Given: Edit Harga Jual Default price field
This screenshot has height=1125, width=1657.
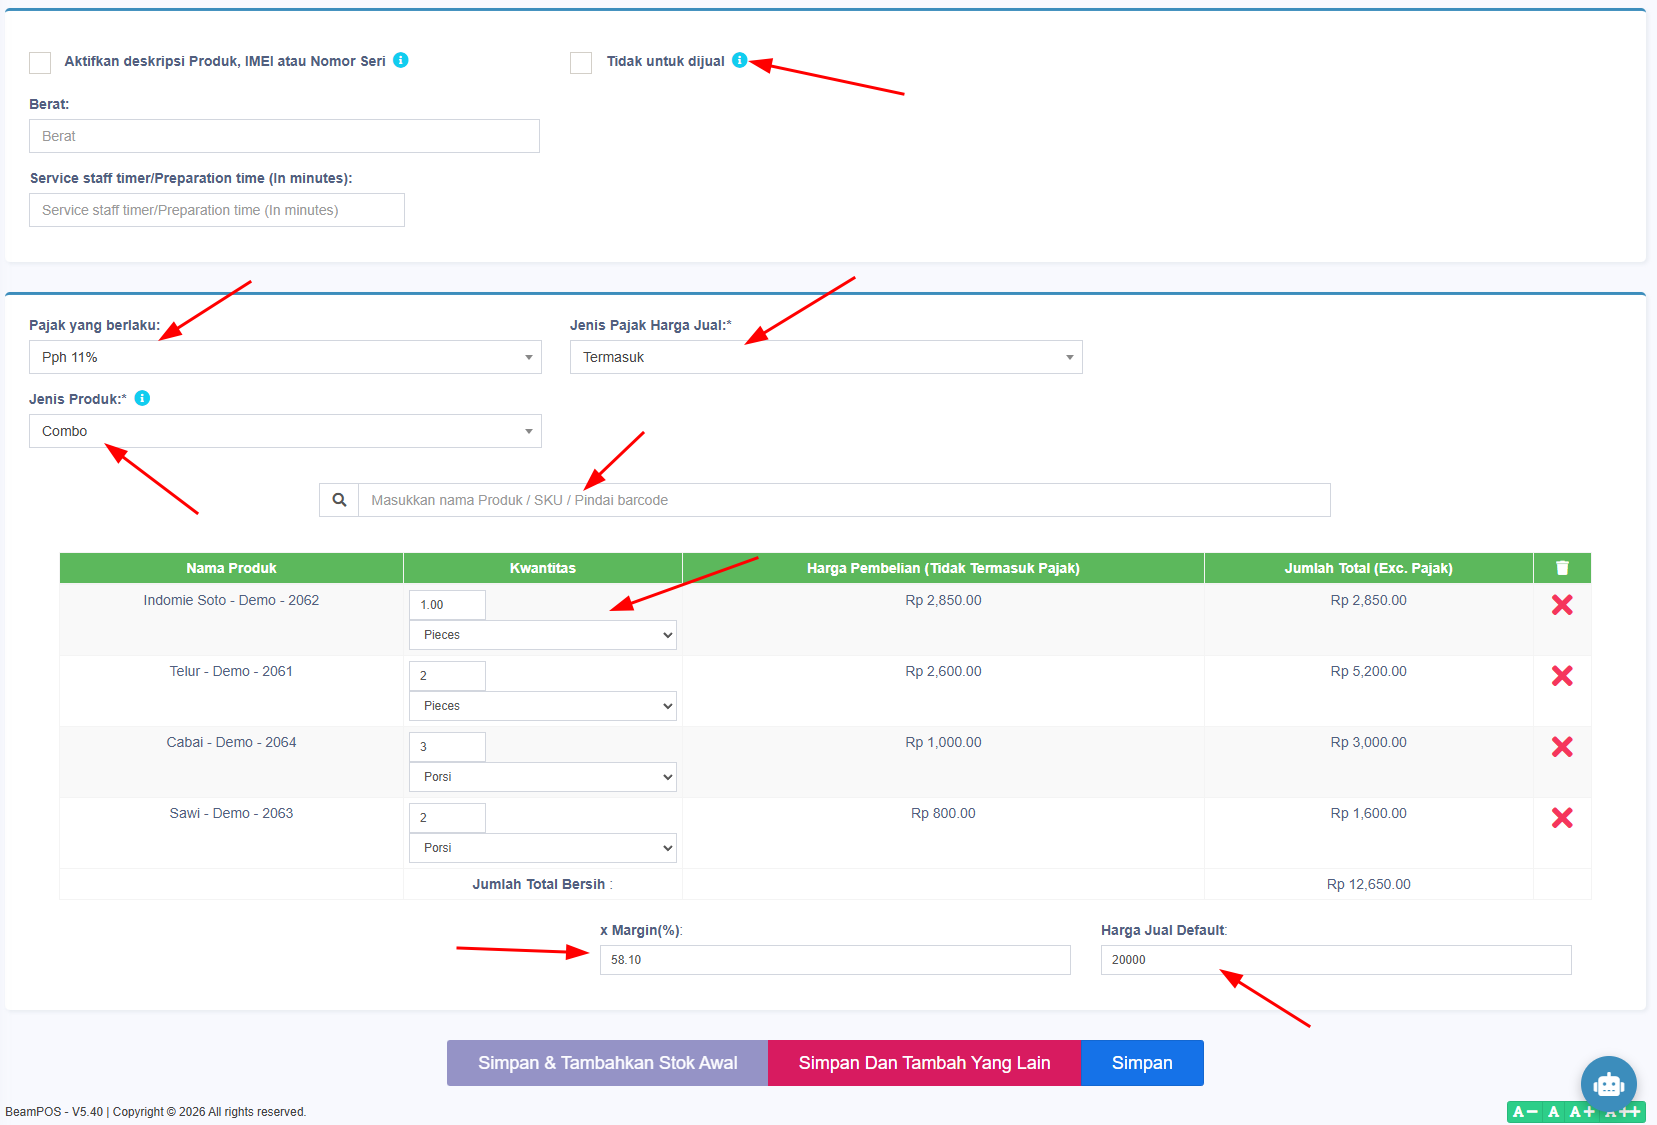Looking at the screenshot, I should click(x=1336, y=960).
